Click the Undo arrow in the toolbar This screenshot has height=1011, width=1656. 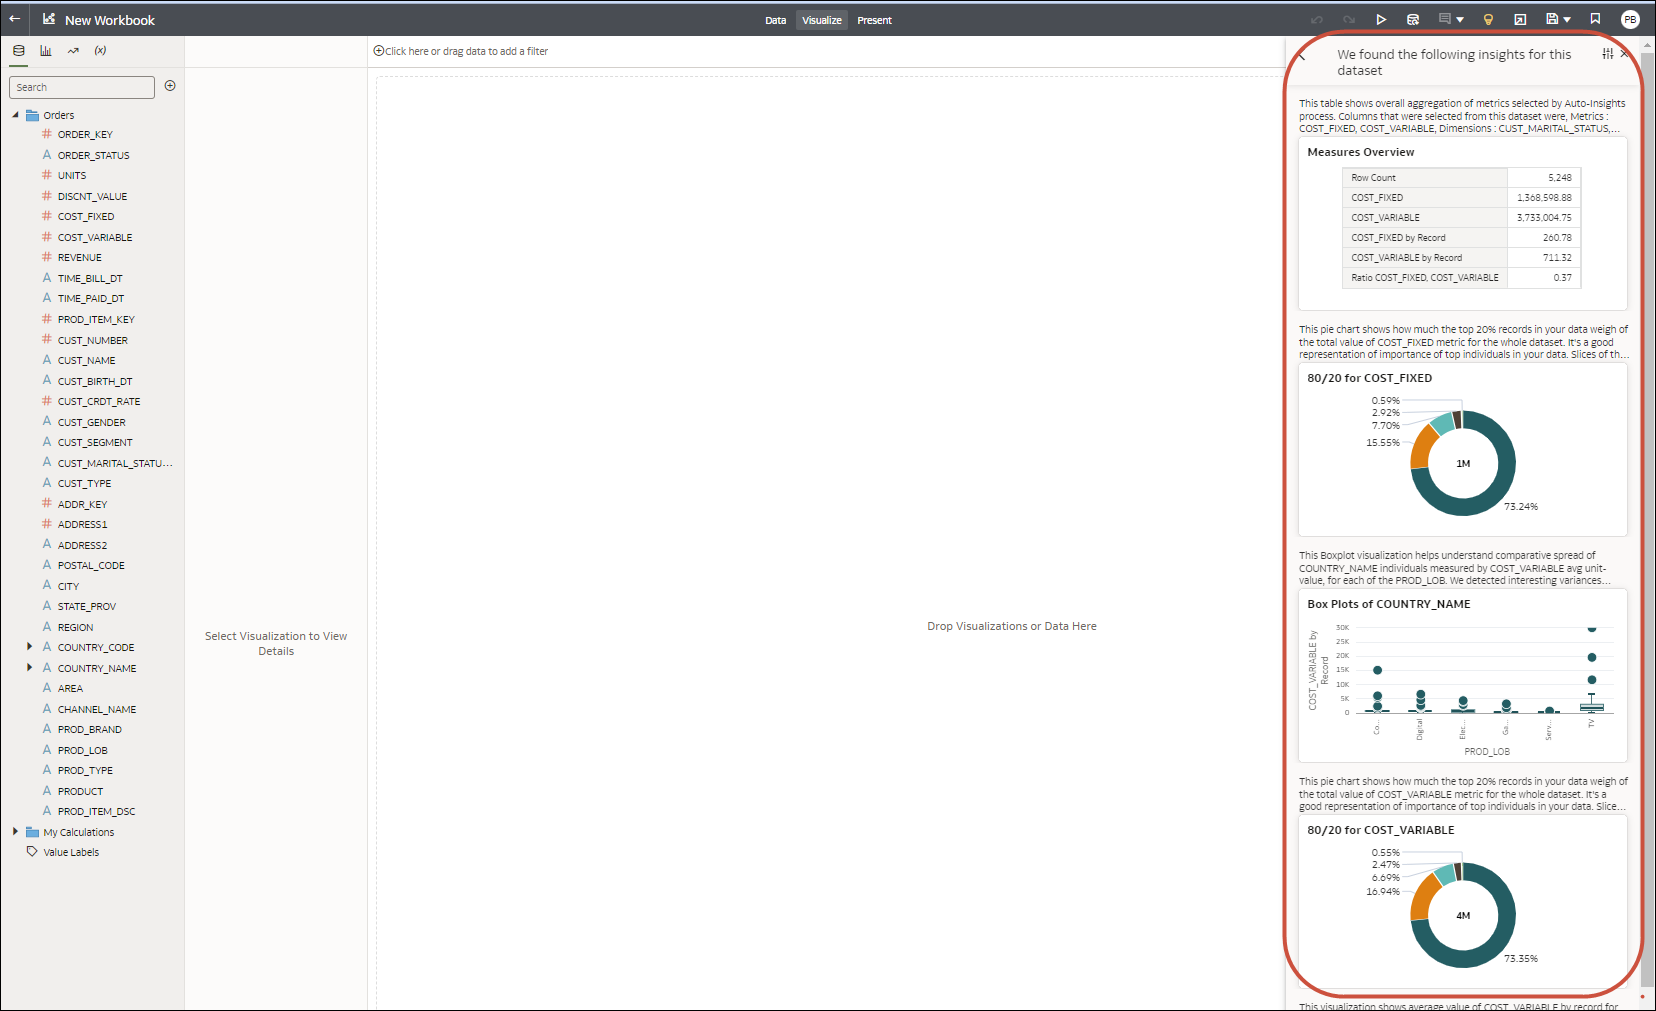pos(1317,20)
